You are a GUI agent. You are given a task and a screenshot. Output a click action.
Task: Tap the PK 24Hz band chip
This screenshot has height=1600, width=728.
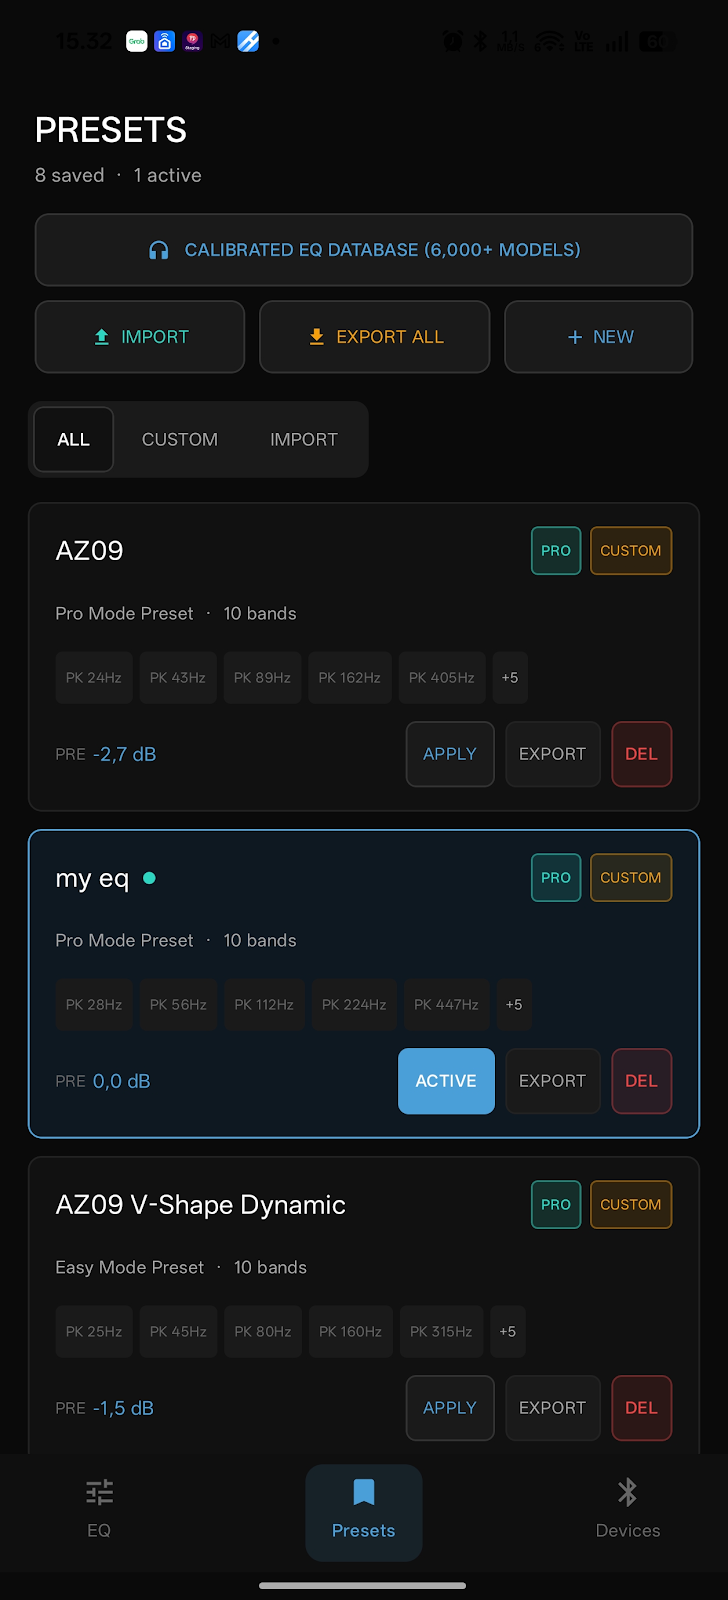pyautogui.click(x=94, y=678)
